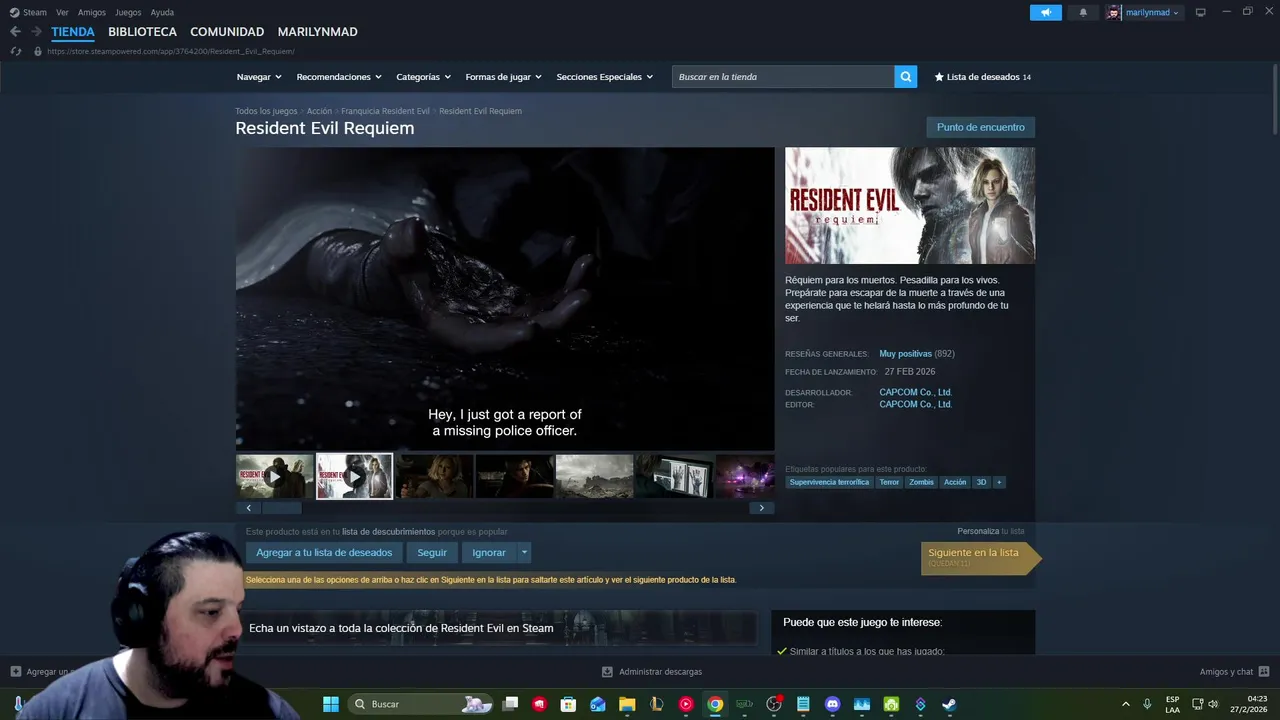Click the wishlist star icon
The height and width of the screenshot is (720, 1280).
(938, 77)
